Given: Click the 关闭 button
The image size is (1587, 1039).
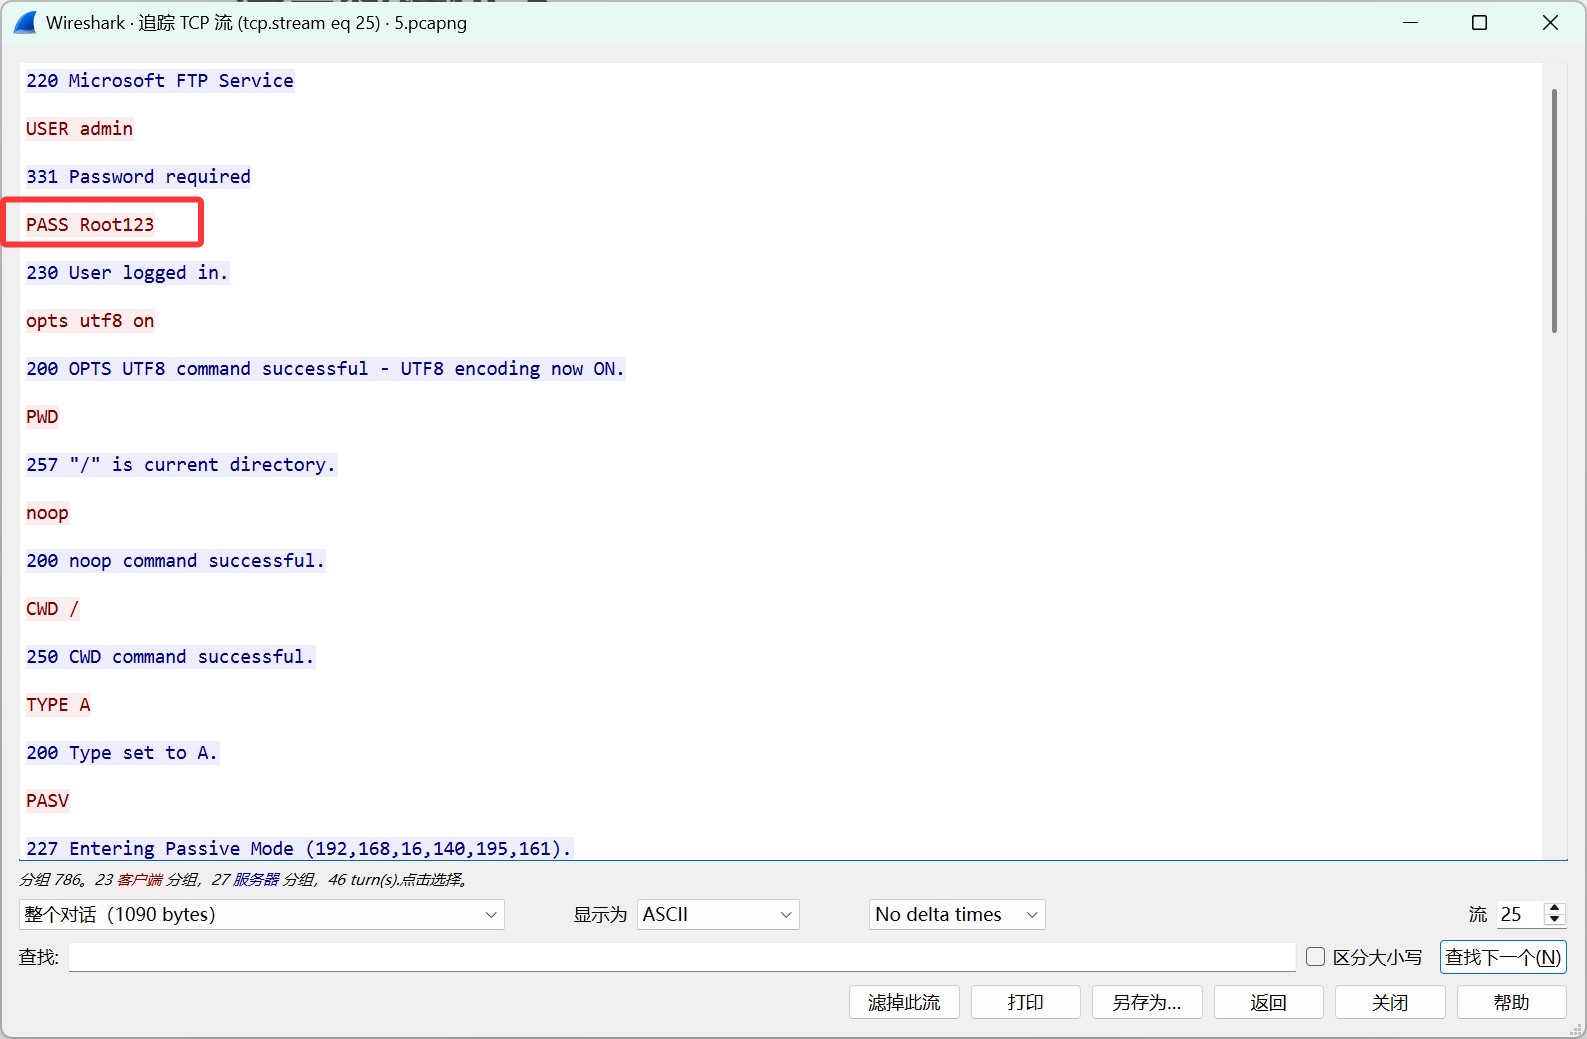Looking at the screenshot, I should pos(1389,1002).
